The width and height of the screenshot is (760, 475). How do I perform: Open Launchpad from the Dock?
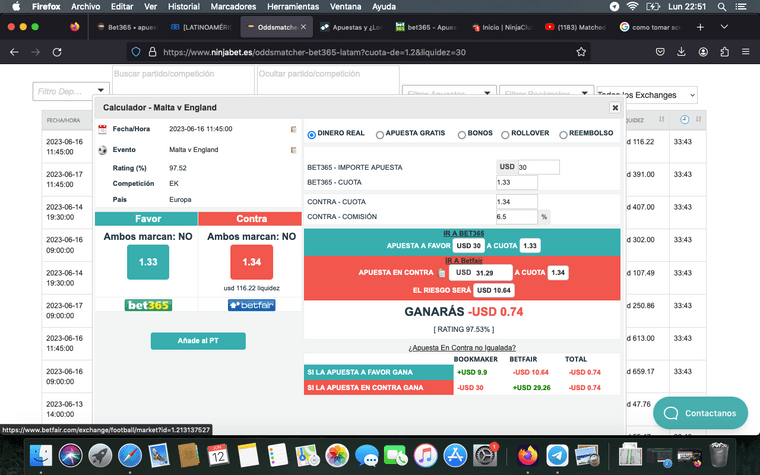coord(100,456)
